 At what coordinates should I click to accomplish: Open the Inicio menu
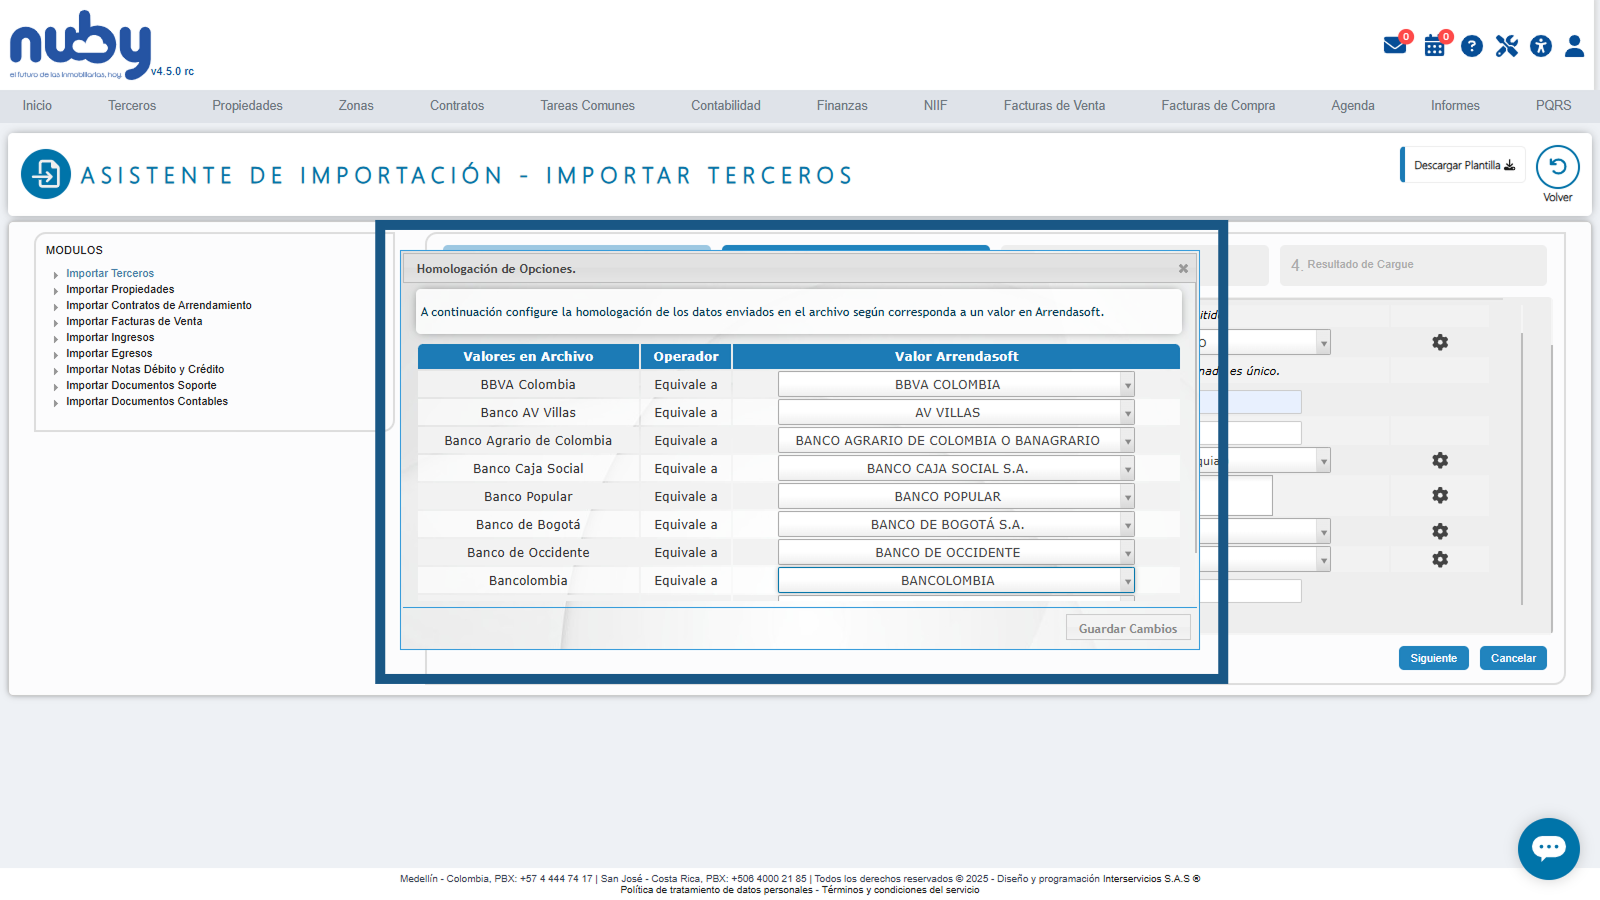tap(37, 105)
